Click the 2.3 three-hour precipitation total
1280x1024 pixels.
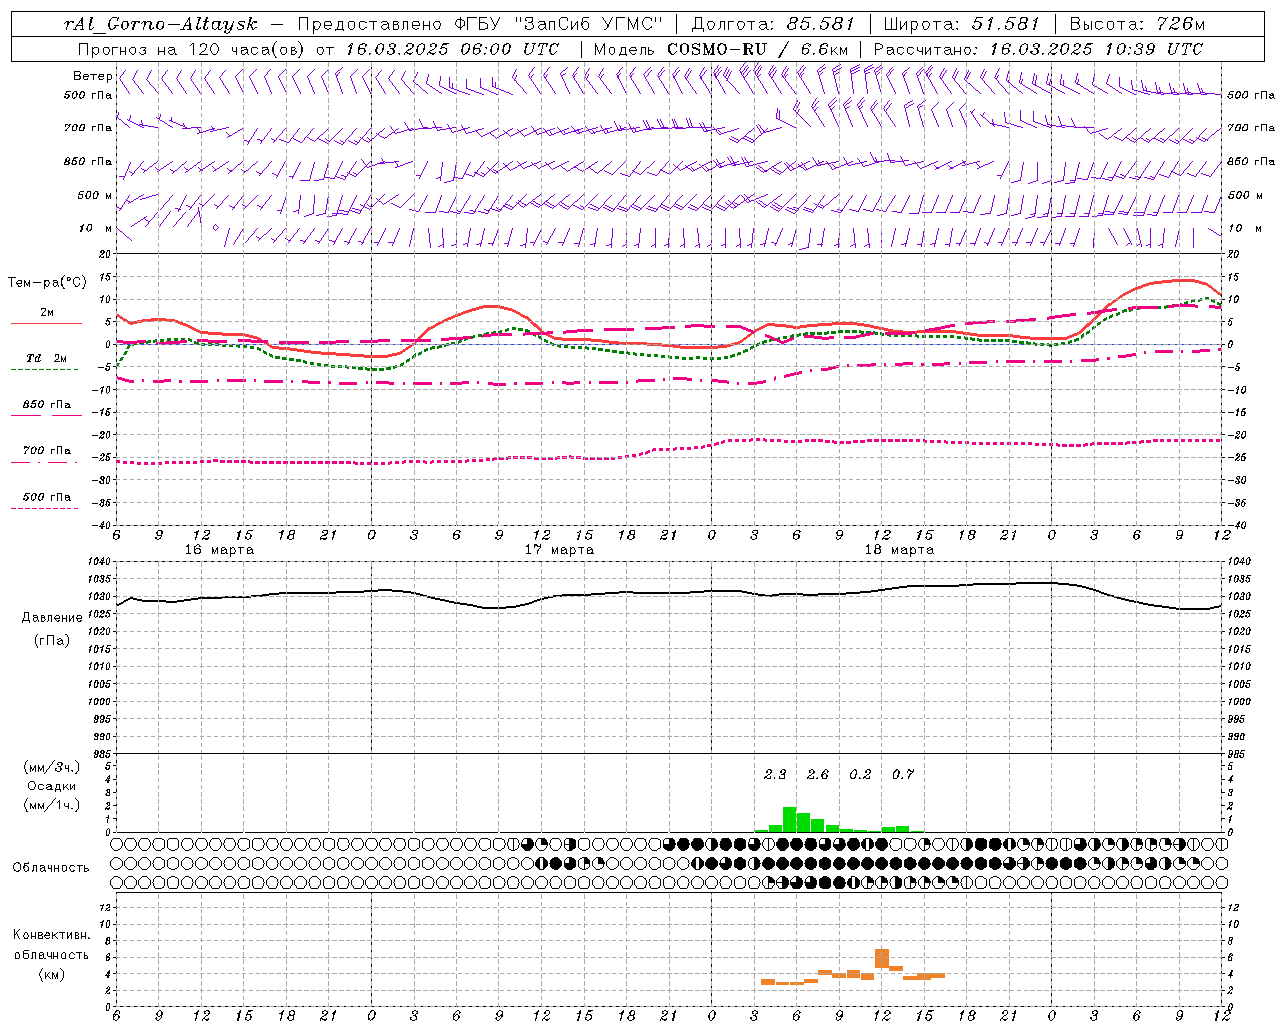coord(775,775)
